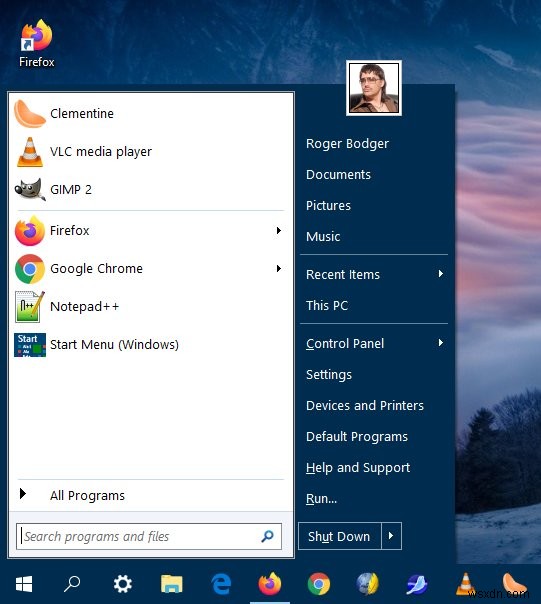541x604 pixels.
Task: Expand the Control Panel submenu arrow
Action: tap(440, 343)
